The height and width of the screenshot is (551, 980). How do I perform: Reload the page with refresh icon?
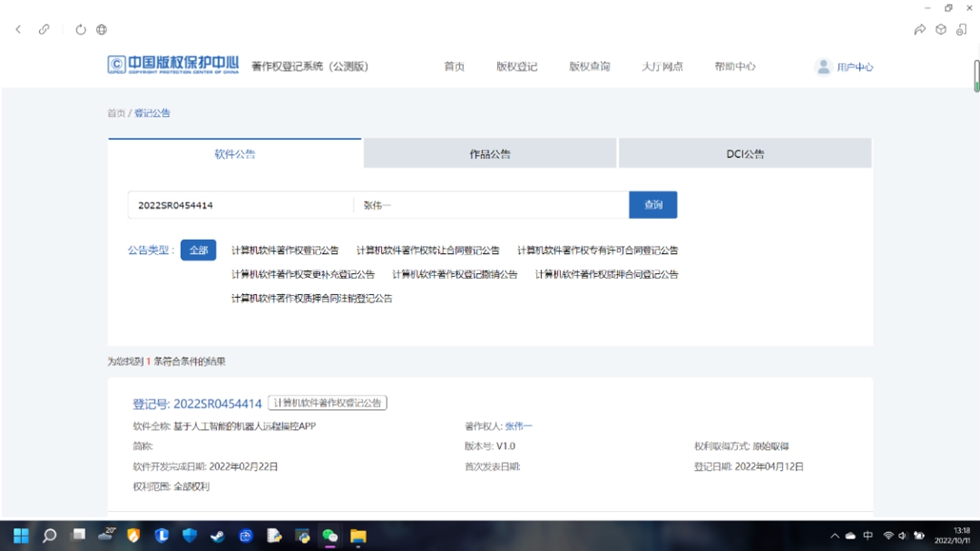81,30
